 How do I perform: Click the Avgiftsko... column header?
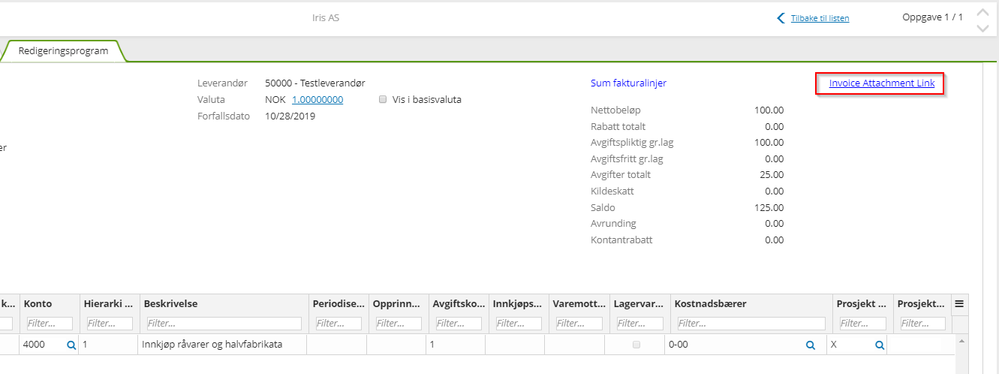[459, 305]
